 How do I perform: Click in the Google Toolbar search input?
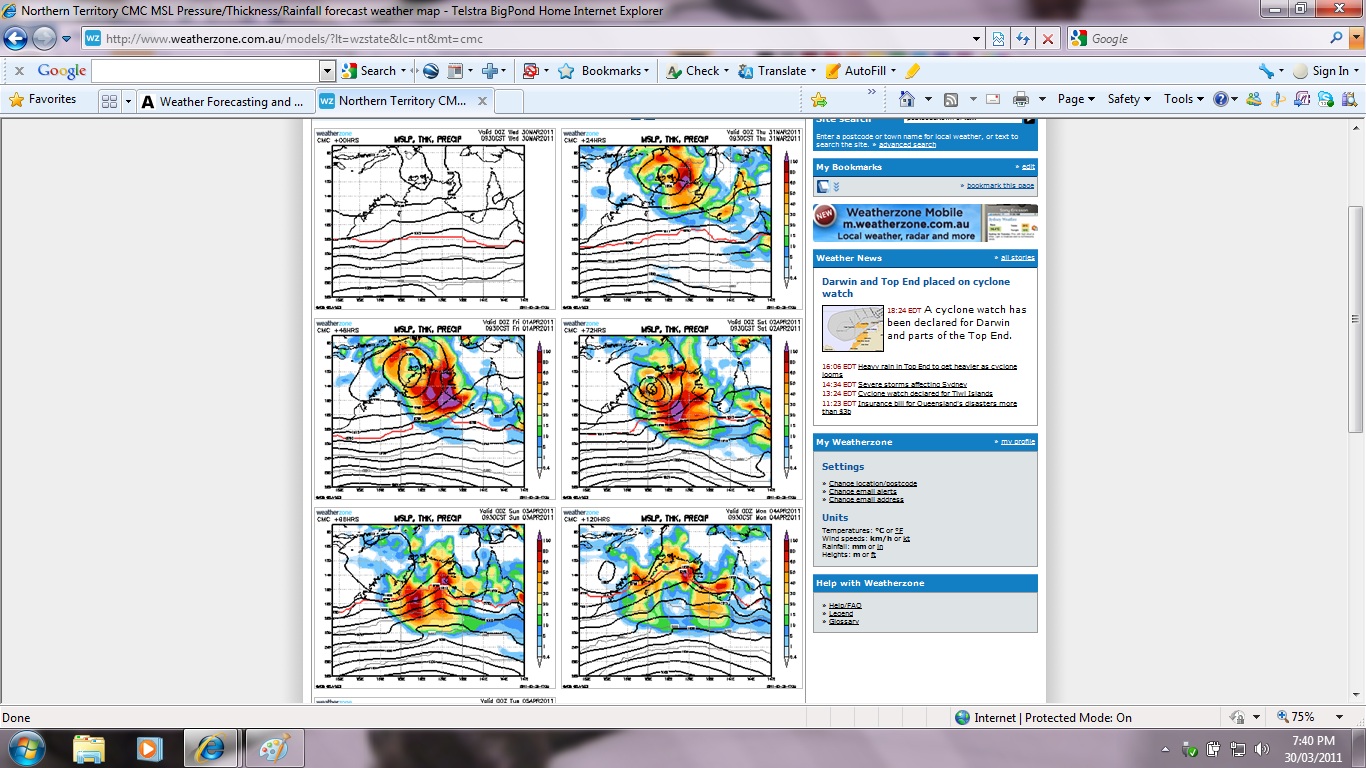205,71
